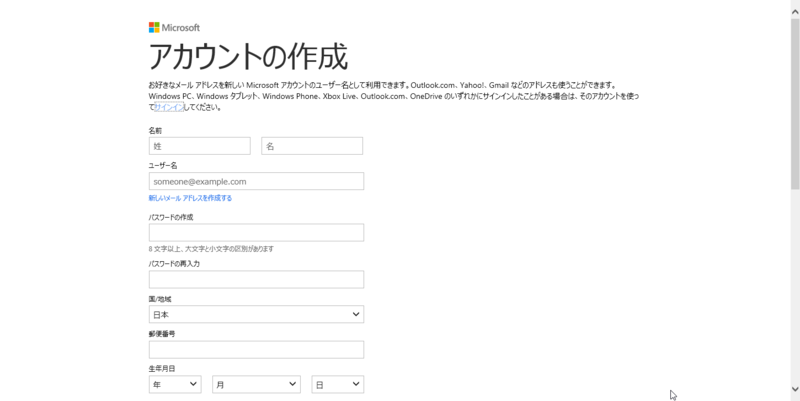Click the 名前 label
800x401 pixels.
(155, 131)
